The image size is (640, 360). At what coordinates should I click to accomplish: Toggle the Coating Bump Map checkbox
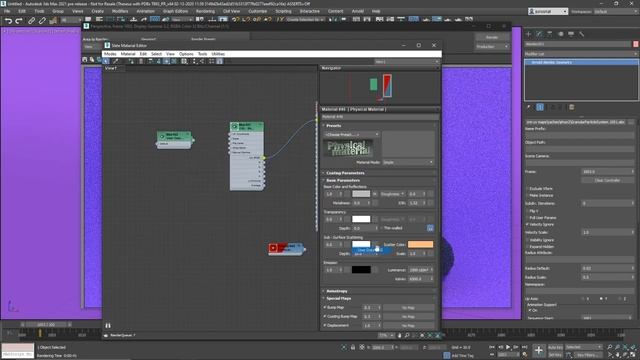click(325, 316)
